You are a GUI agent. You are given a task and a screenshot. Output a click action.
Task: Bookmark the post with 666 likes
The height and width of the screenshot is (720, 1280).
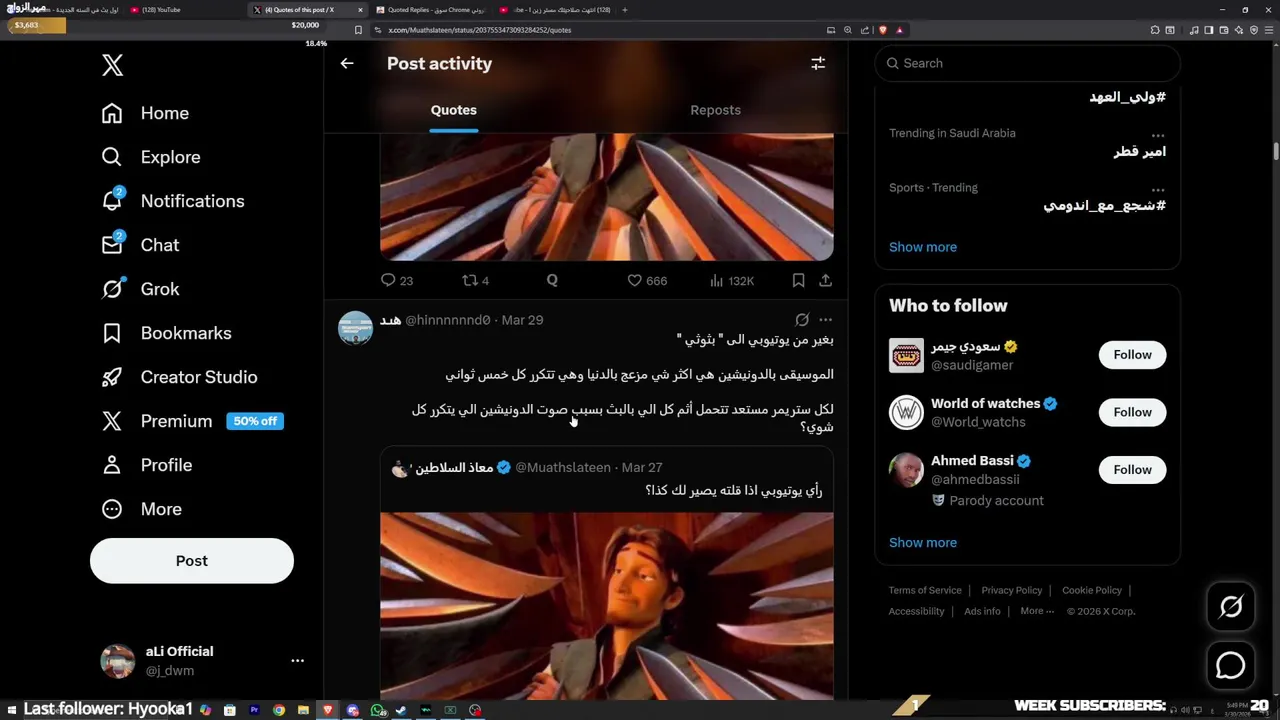pyautogui.click(x=798, y=281)
